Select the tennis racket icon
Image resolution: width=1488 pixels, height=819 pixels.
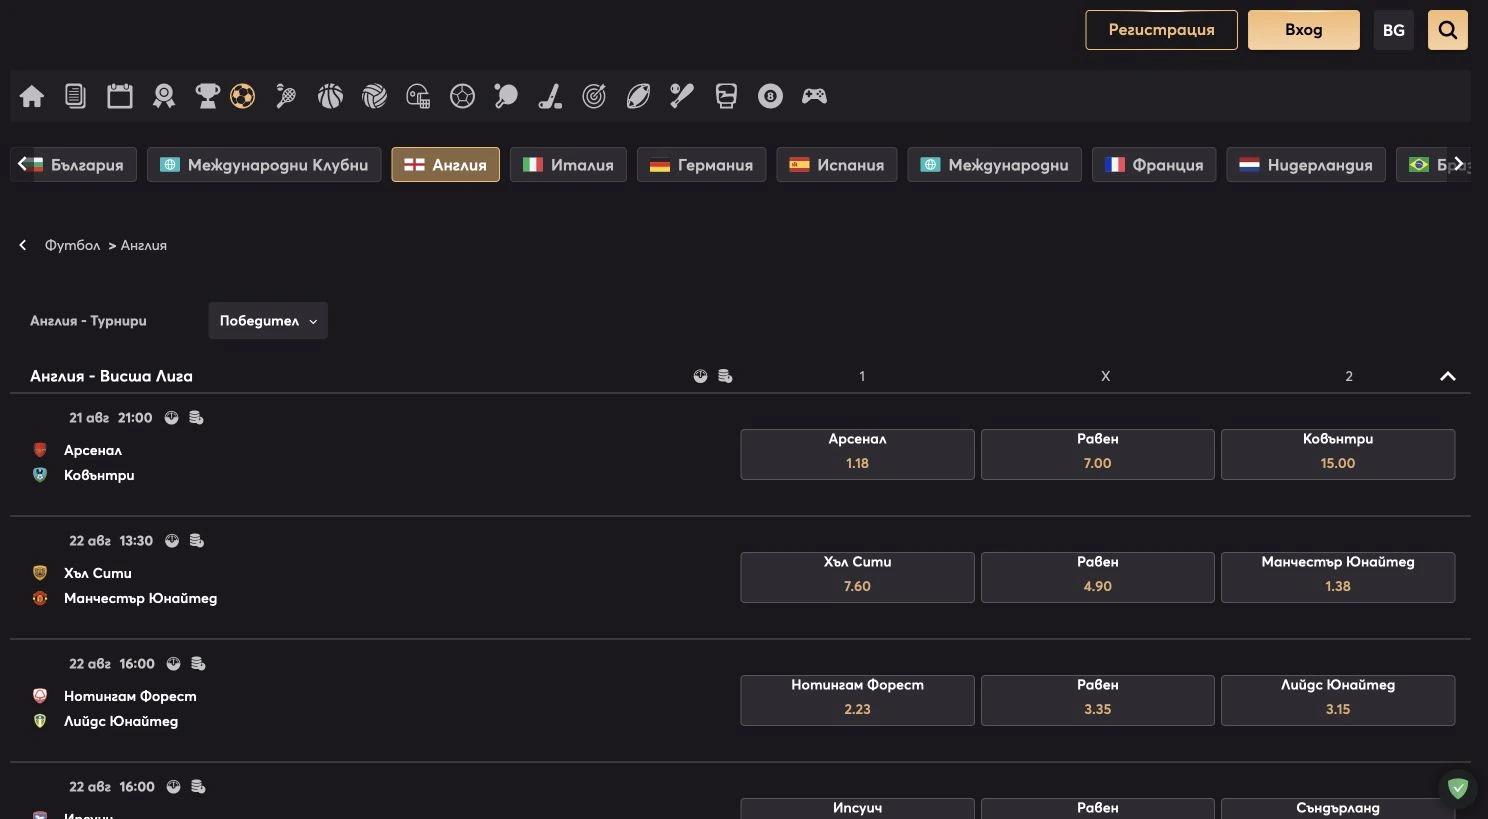286,96
